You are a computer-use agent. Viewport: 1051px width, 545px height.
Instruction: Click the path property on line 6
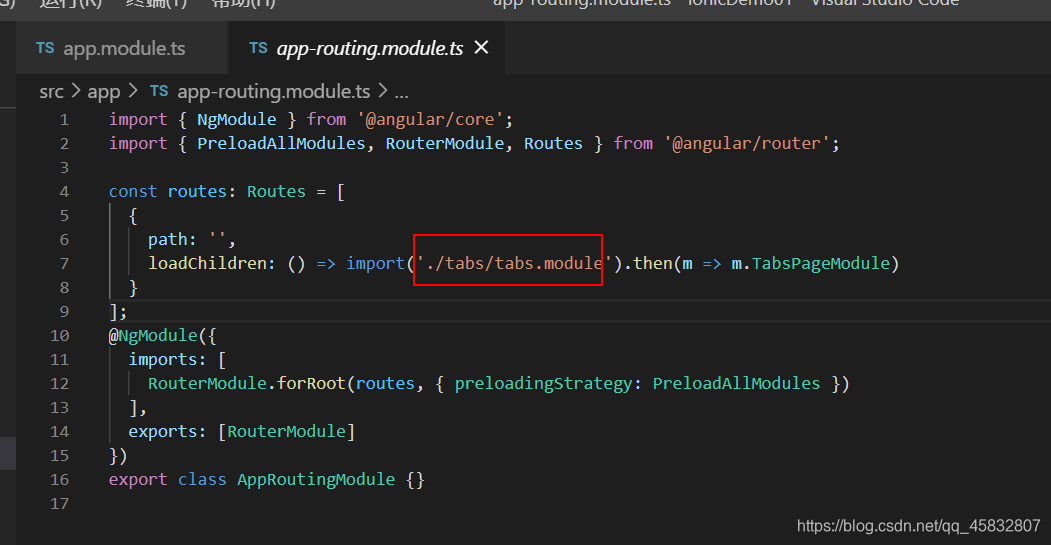click(168, 240)
